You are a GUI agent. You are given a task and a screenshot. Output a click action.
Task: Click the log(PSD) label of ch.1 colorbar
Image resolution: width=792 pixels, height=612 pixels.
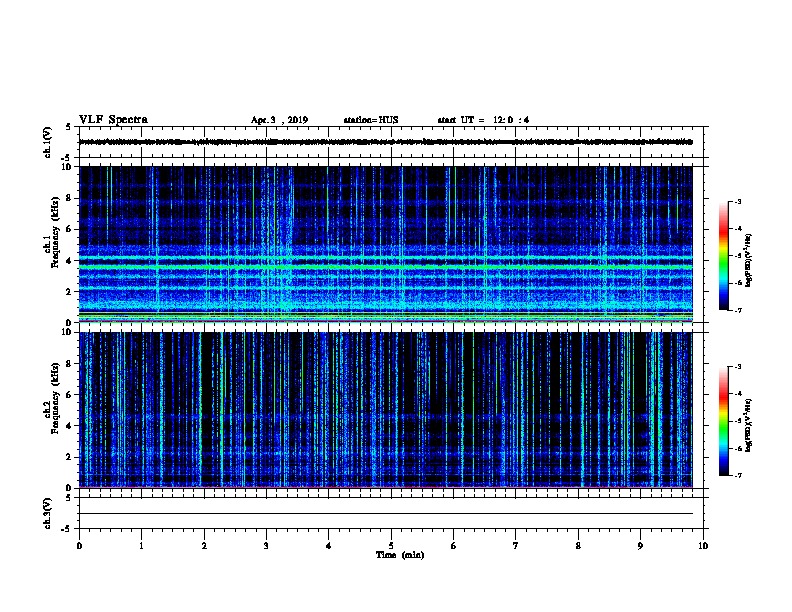coord(748,260)
